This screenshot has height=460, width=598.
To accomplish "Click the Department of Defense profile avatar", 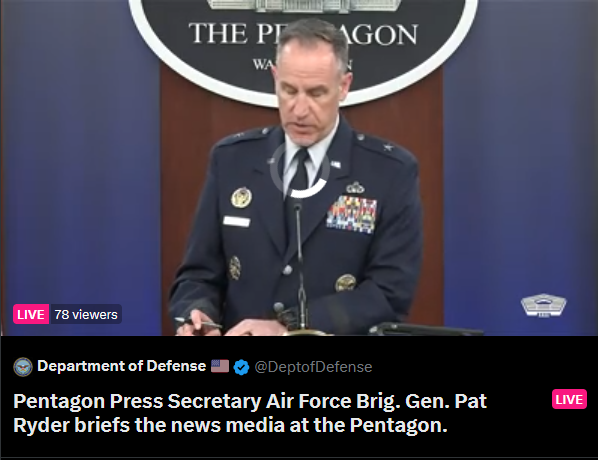I will (23, 367).
